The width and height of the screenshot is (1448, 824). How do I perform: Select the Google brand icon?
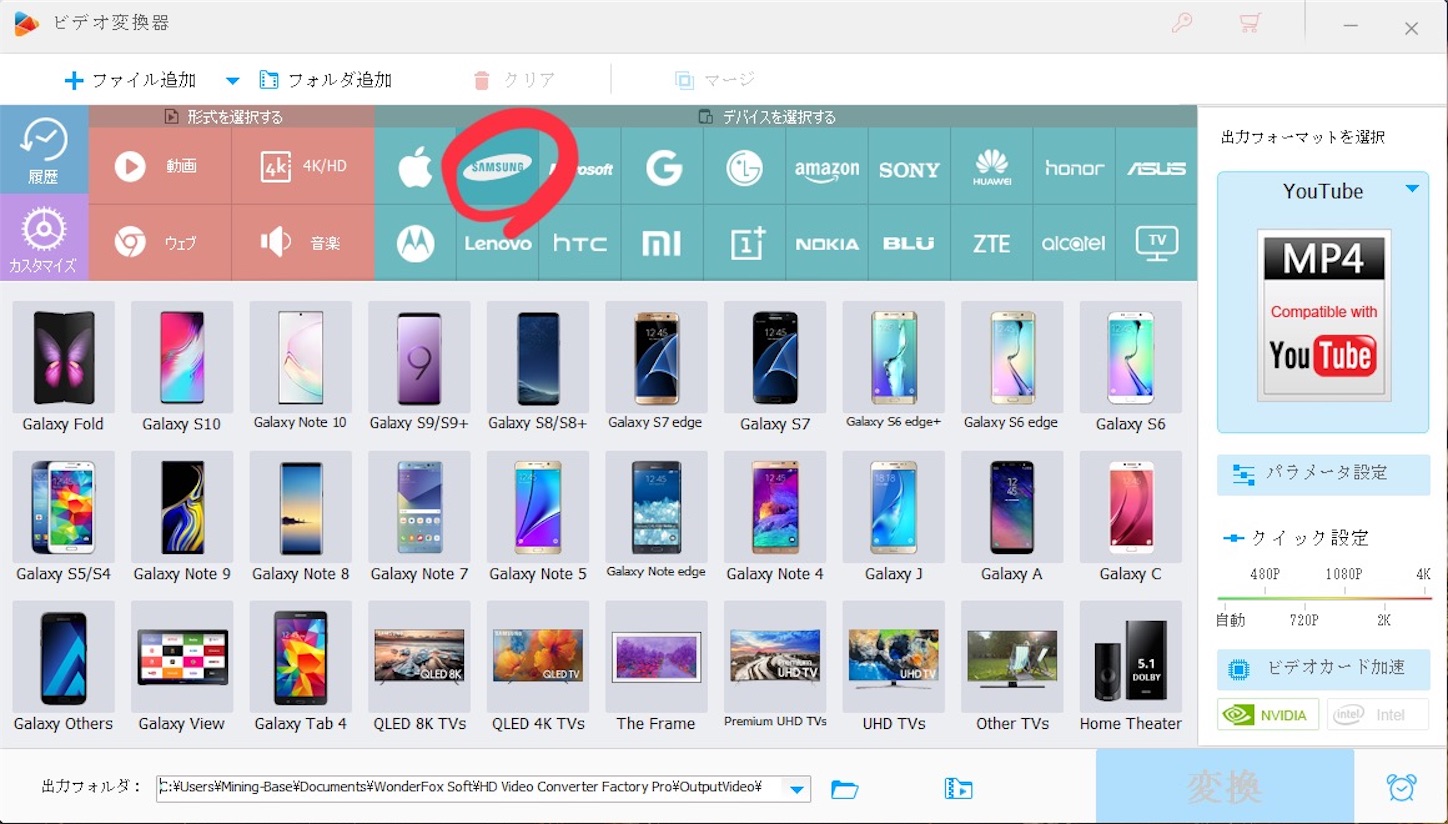click(663, 168)
